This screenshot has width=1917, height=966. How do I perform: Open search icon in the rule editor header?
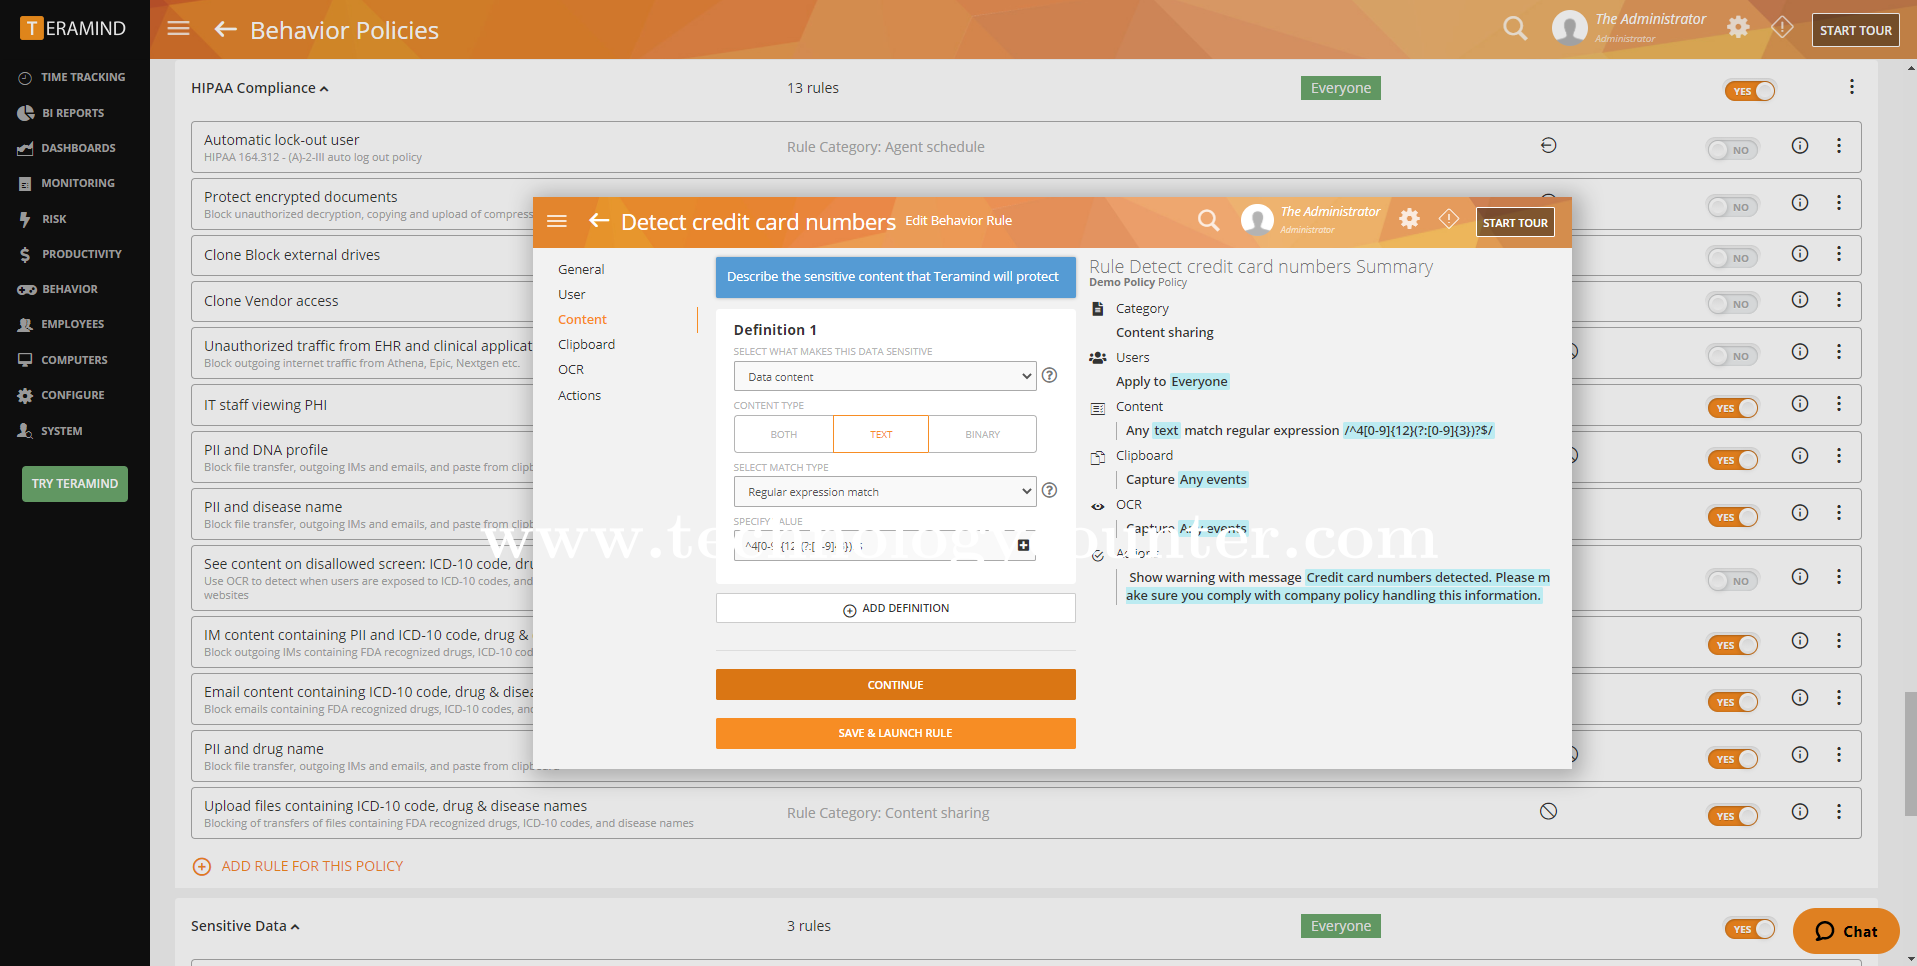(1208, 220)
